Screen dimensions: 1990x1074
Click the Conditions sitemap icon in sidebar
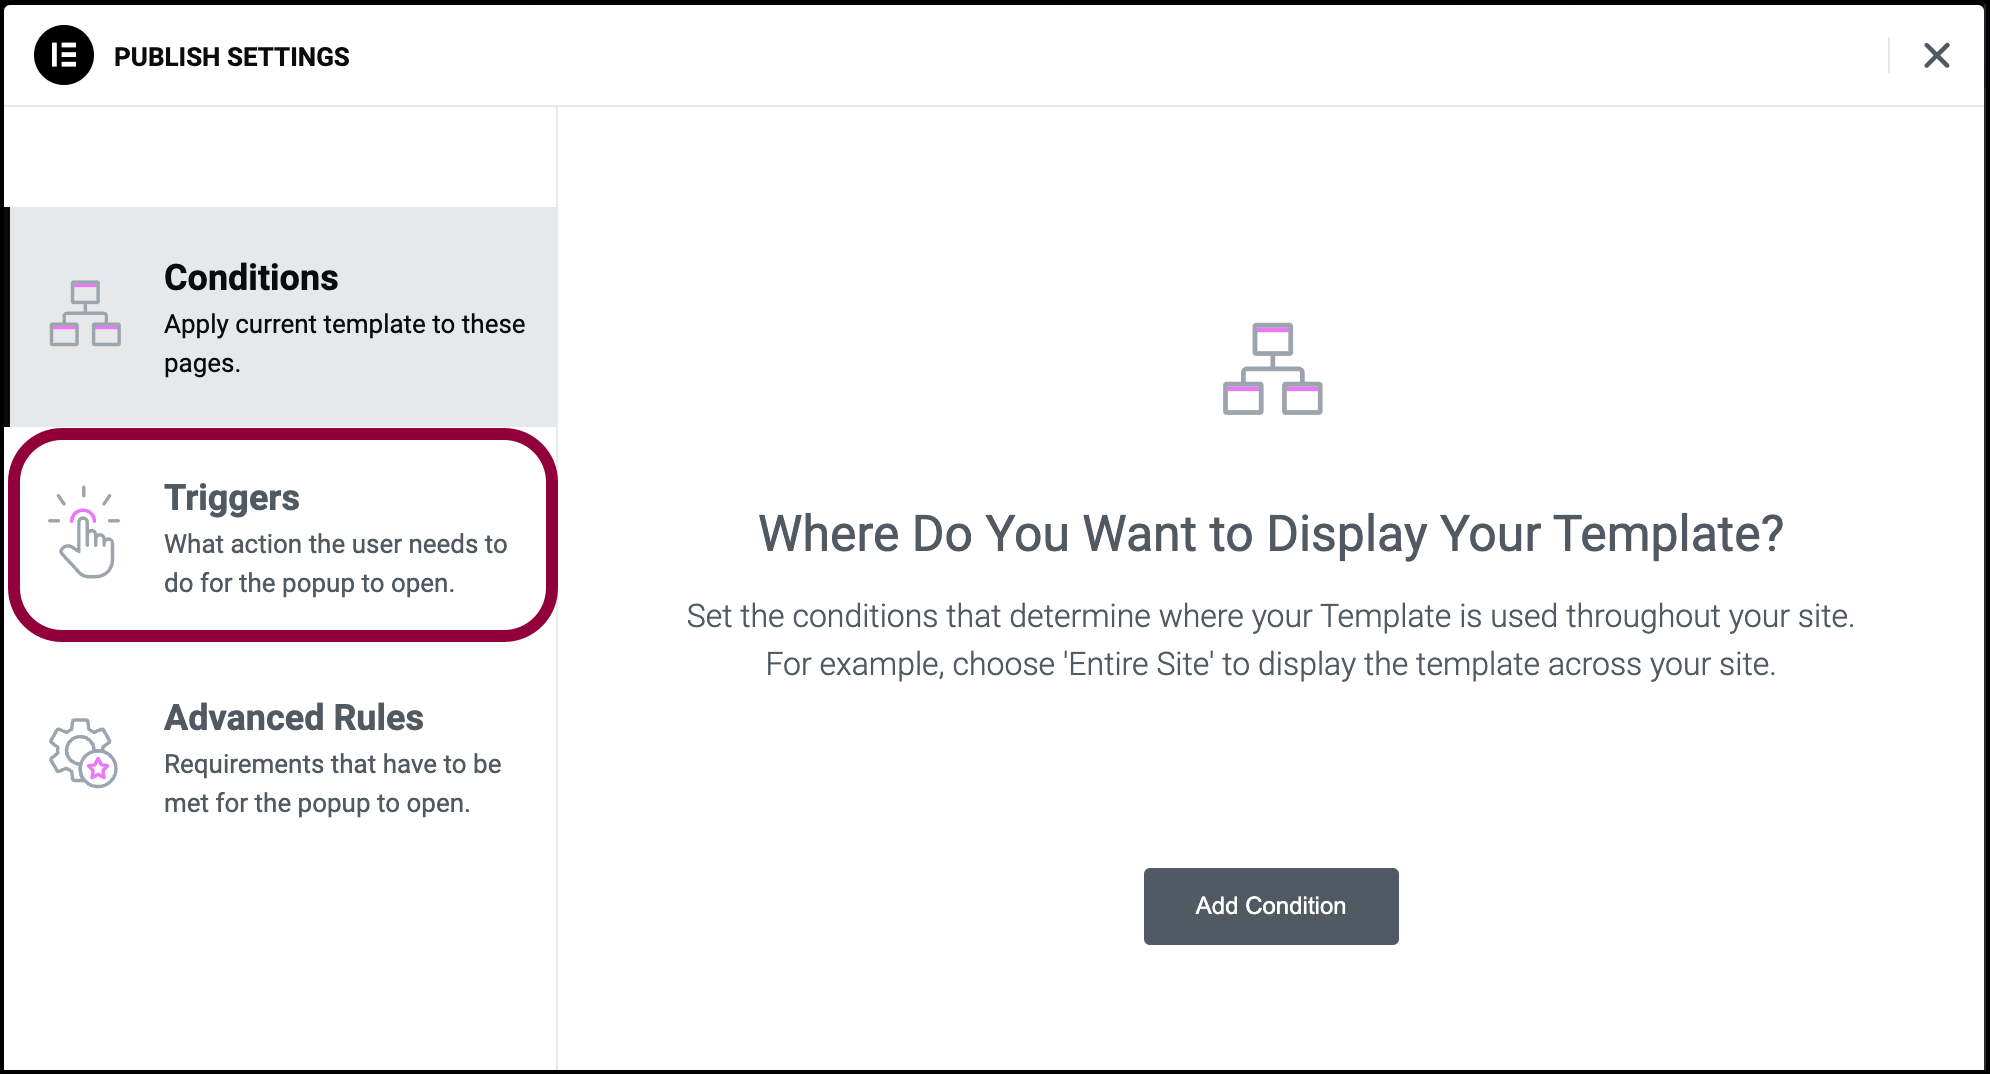[x=85, y=313]
